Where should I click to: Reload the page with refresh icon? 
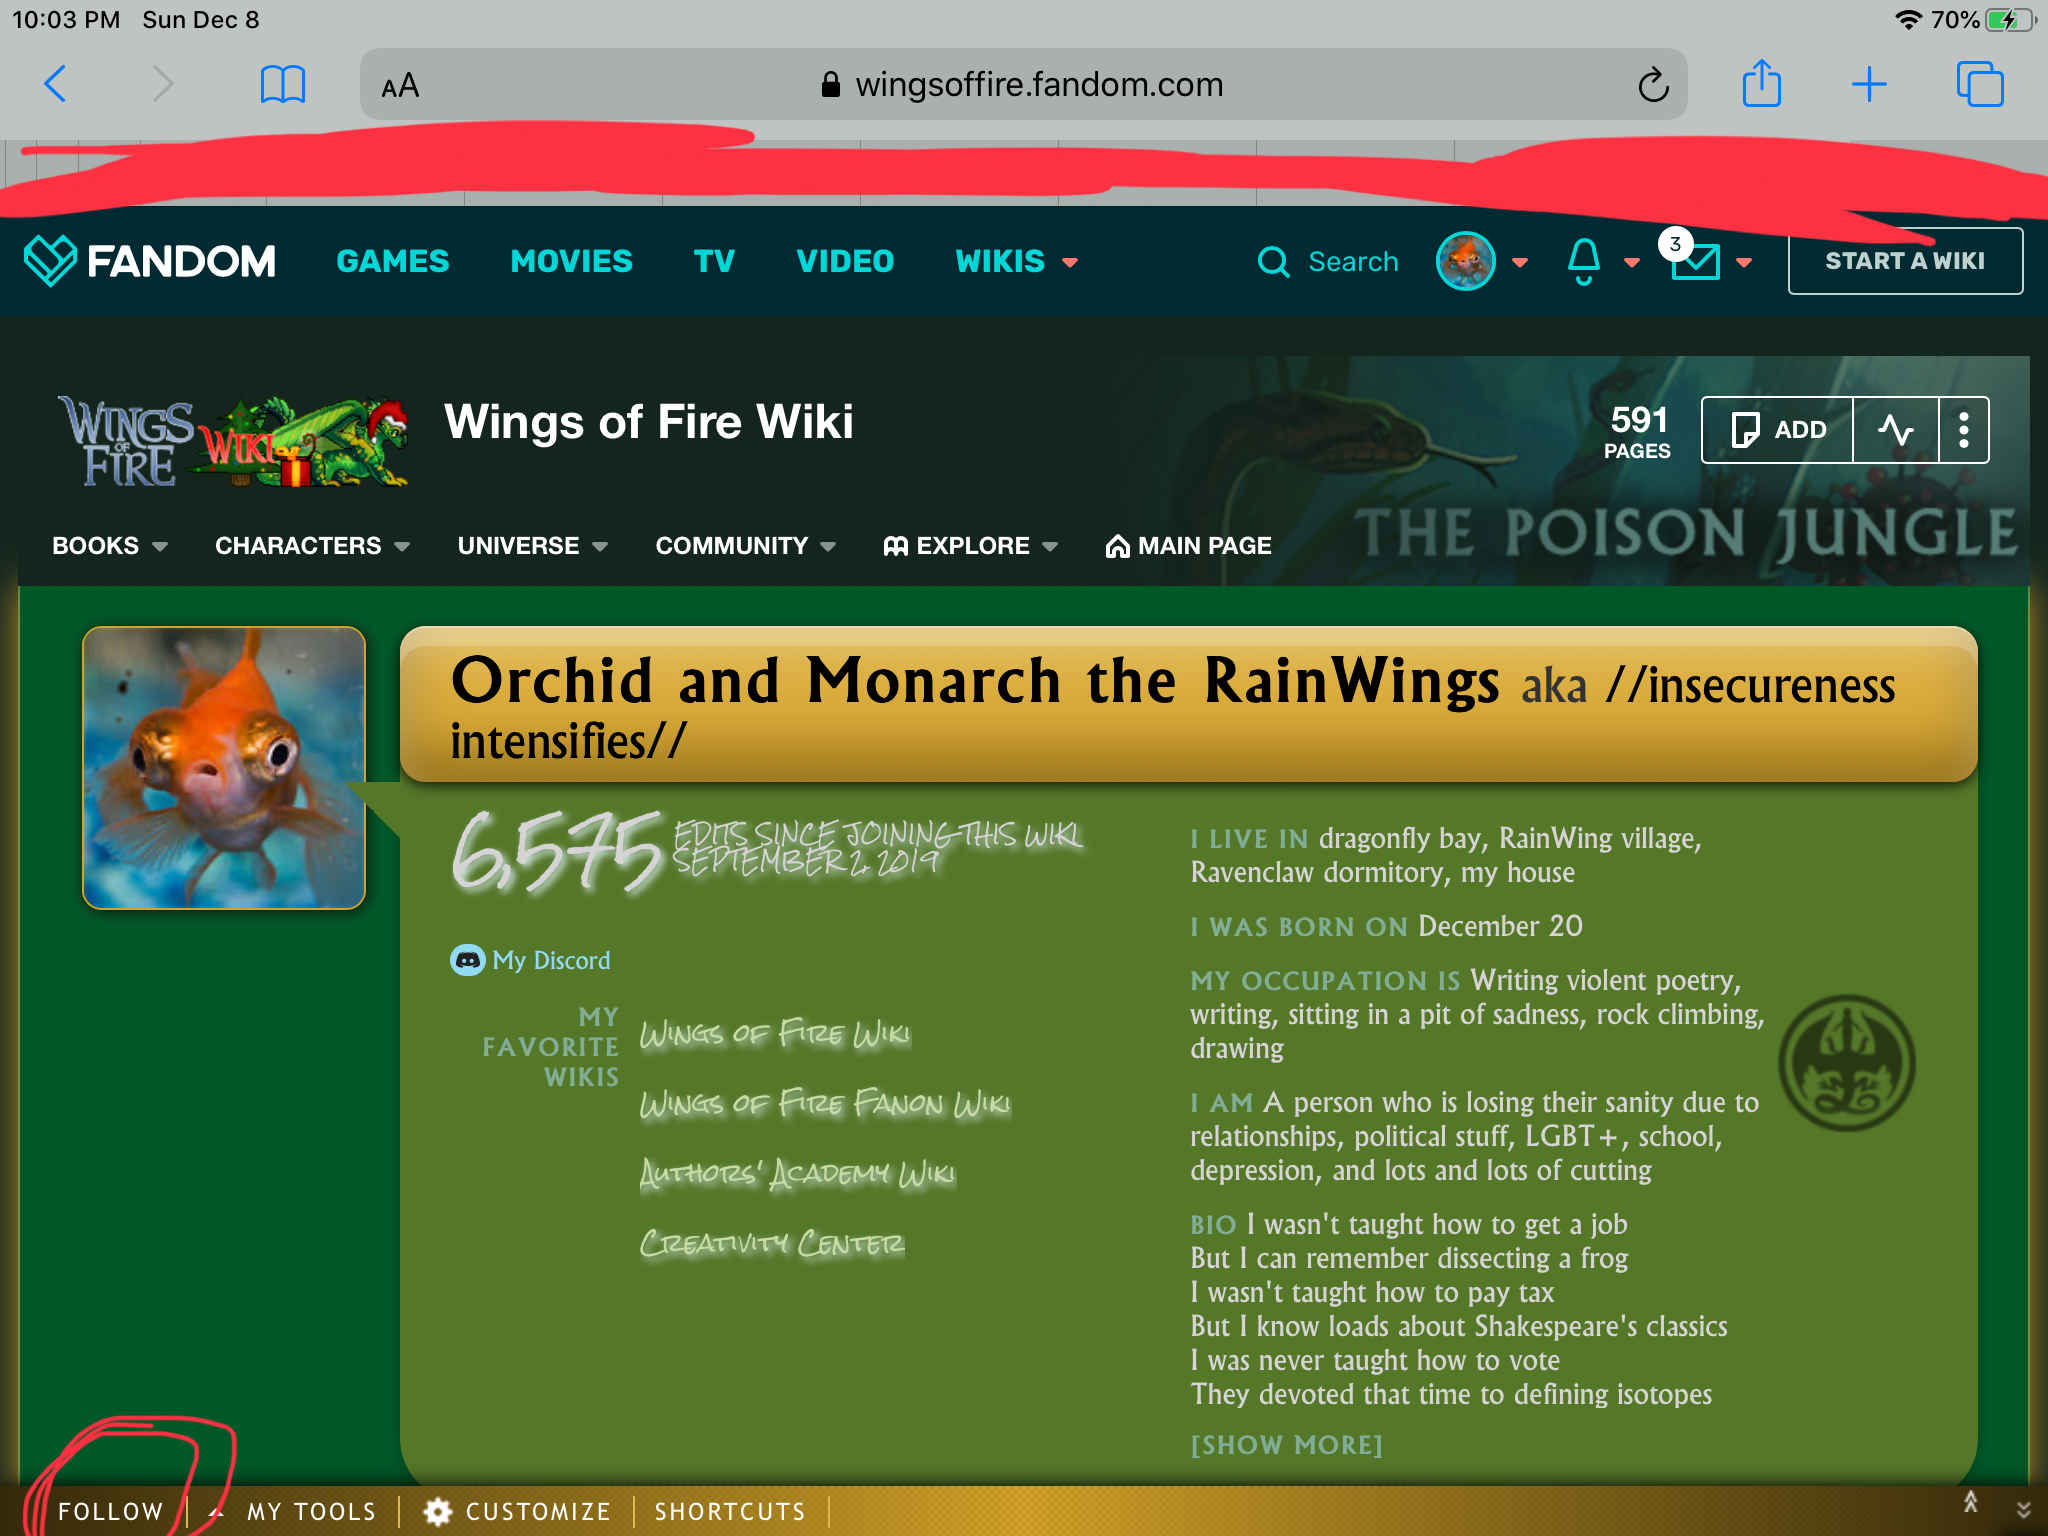coord(1653,85)
